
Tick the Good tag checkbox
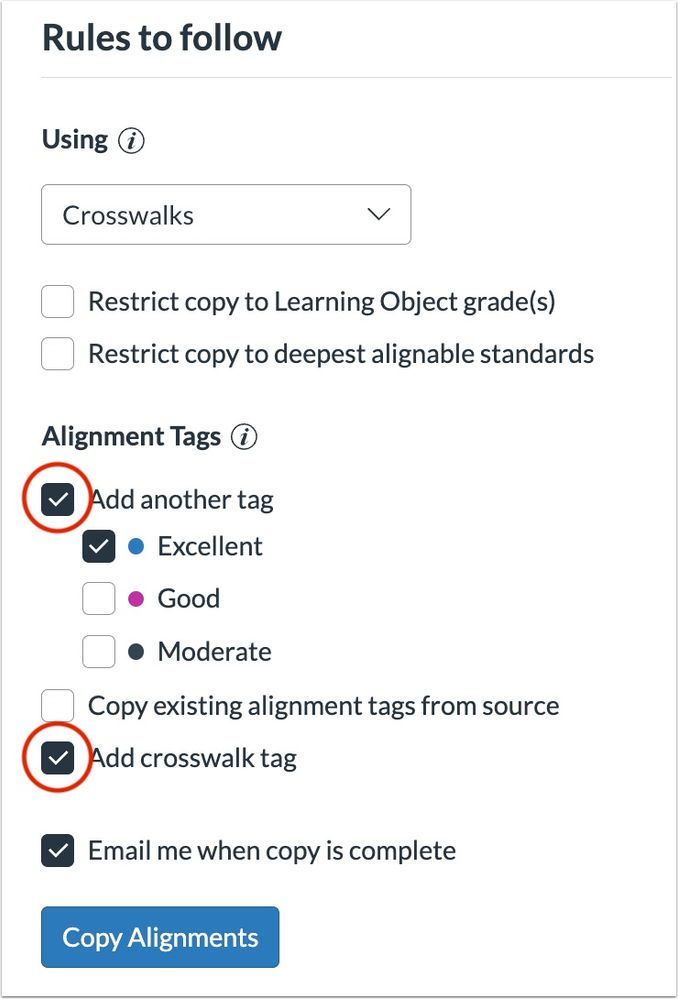99,598
